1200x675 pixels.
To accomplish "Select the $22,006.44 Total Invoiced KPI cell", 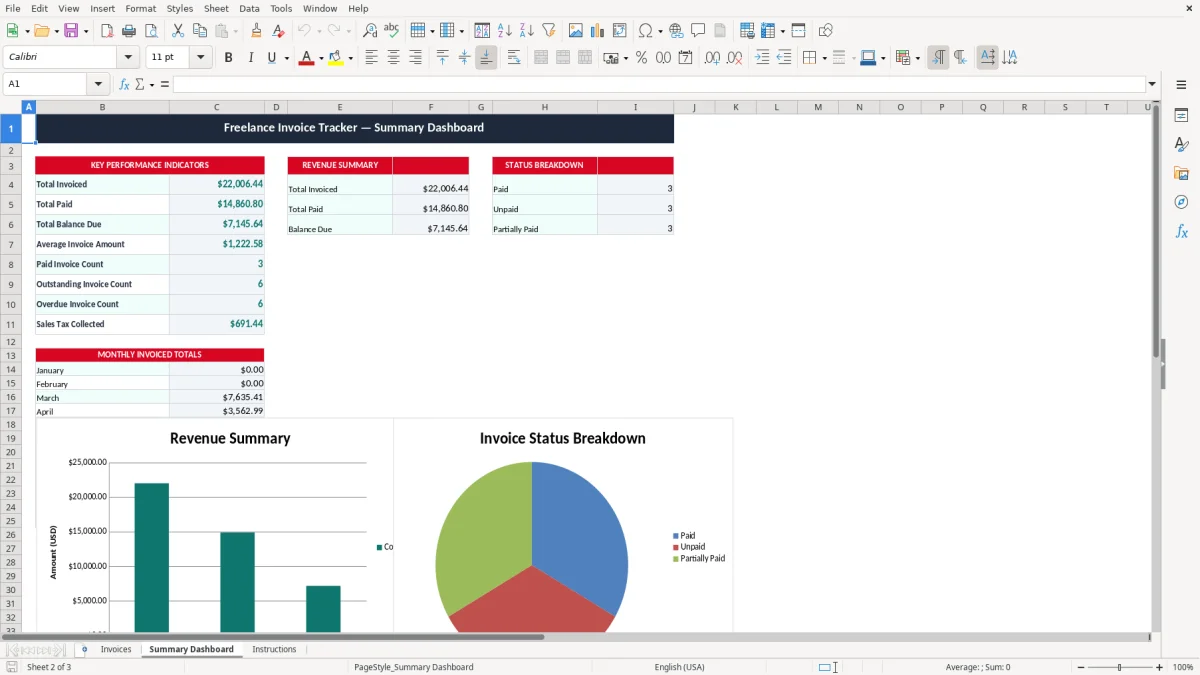I will [x=217, y=184].
